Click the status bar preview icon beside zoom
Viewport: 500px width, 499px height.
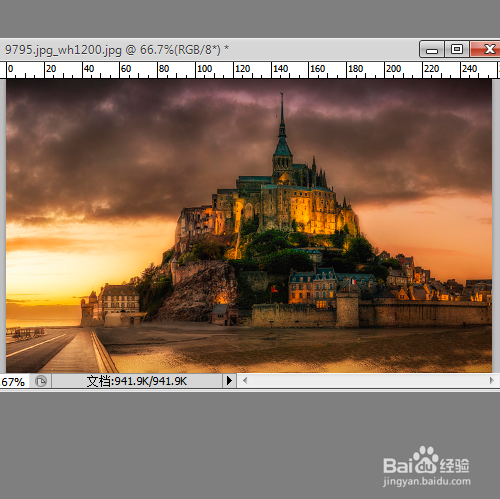pyautogui.click(x=41, y=381)
